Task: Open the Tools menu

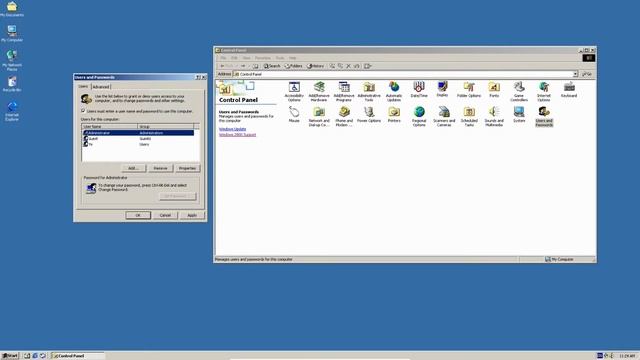Action: (x=280, y=58)
